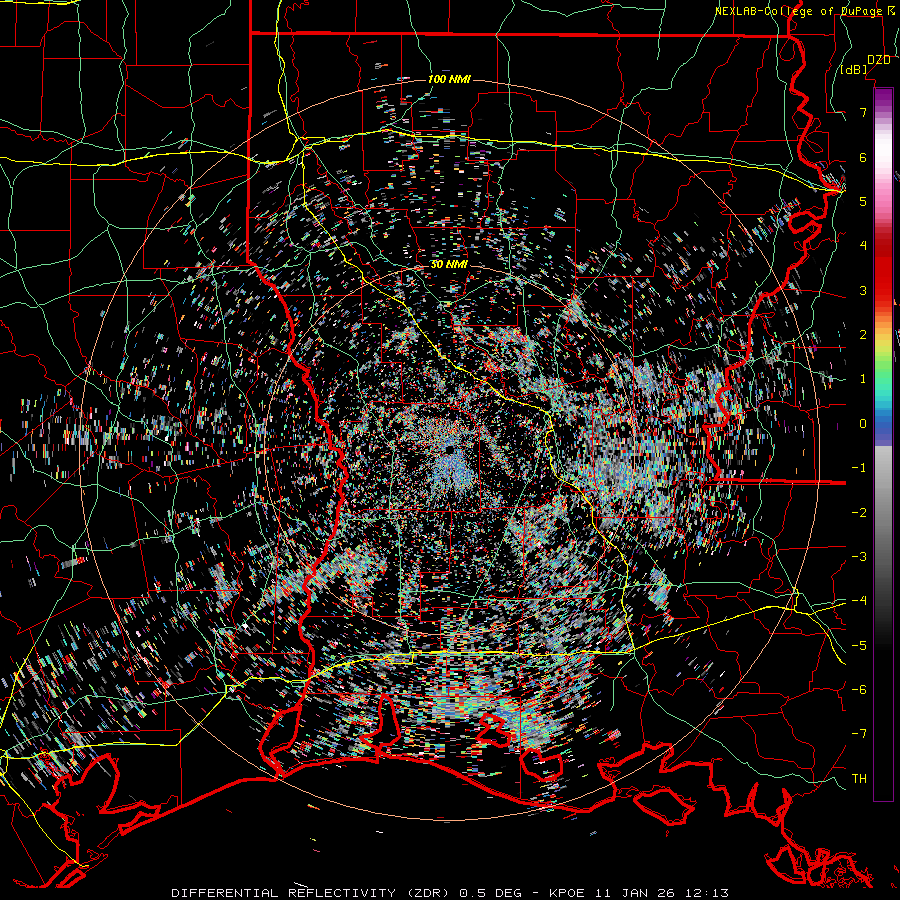The image size is (900, 900).
Task: Click the "DZD" legend title
Action: (878, 60)
